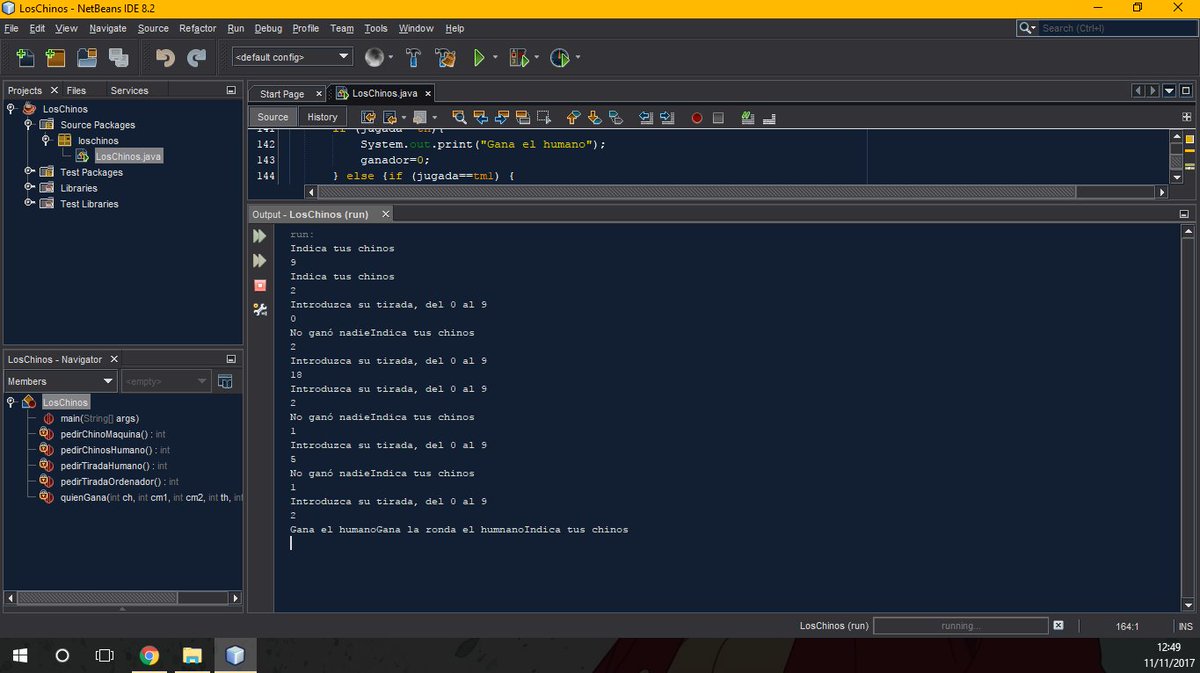This screenshot has width=1200, height=673.
Task: Switch to the Services tab
Action: pos(129,90)
